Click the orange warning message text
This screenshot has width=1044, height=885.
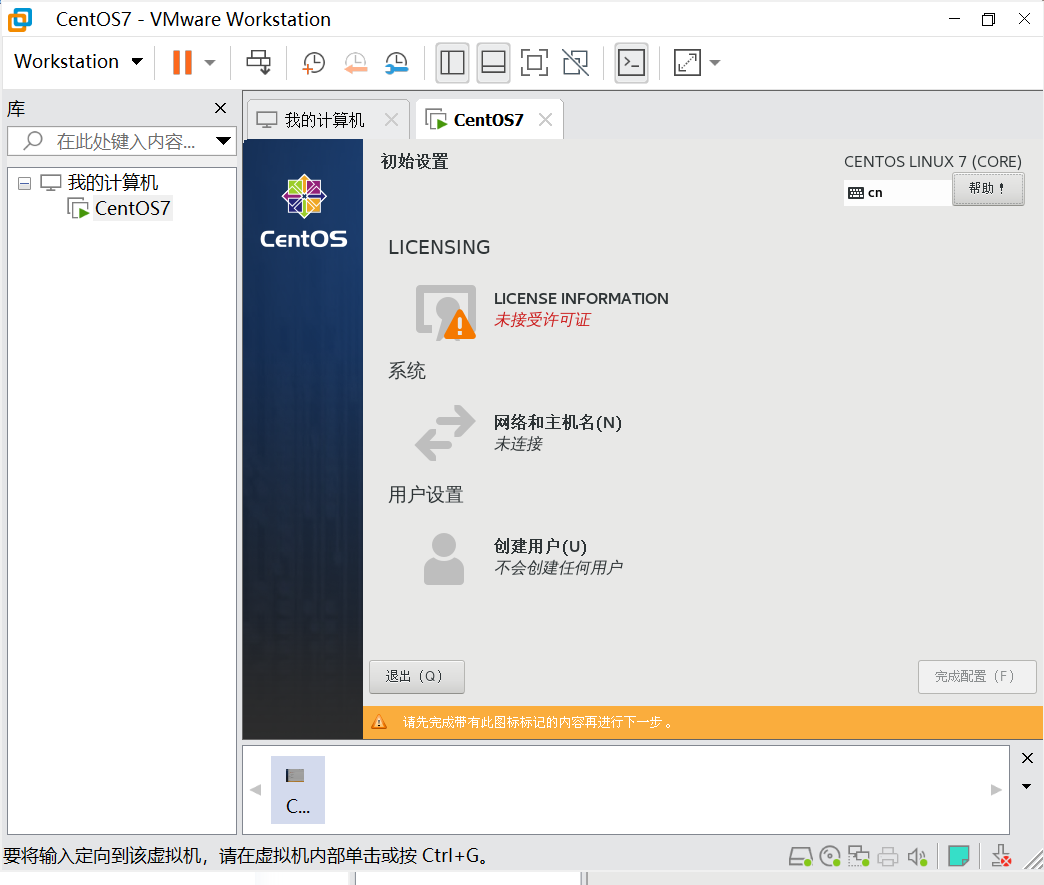click(x=538, y=722)
